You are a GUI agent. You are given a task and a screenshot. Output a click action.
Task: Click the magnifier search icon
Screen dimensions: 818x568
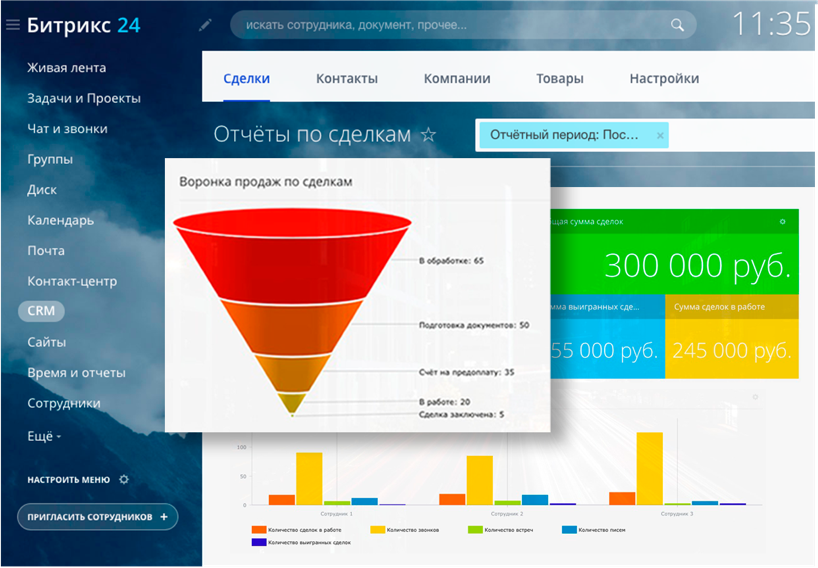tap(677, 25)
